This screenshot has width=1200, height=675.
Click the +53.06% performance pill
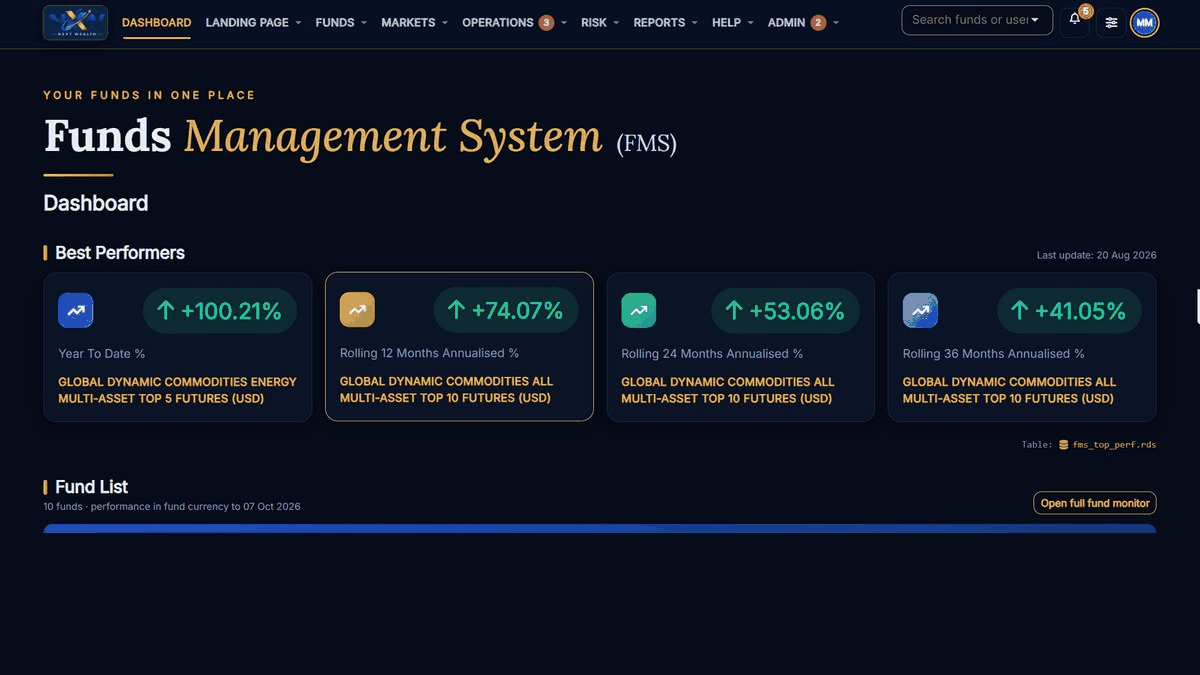click(x=785, y=311)
